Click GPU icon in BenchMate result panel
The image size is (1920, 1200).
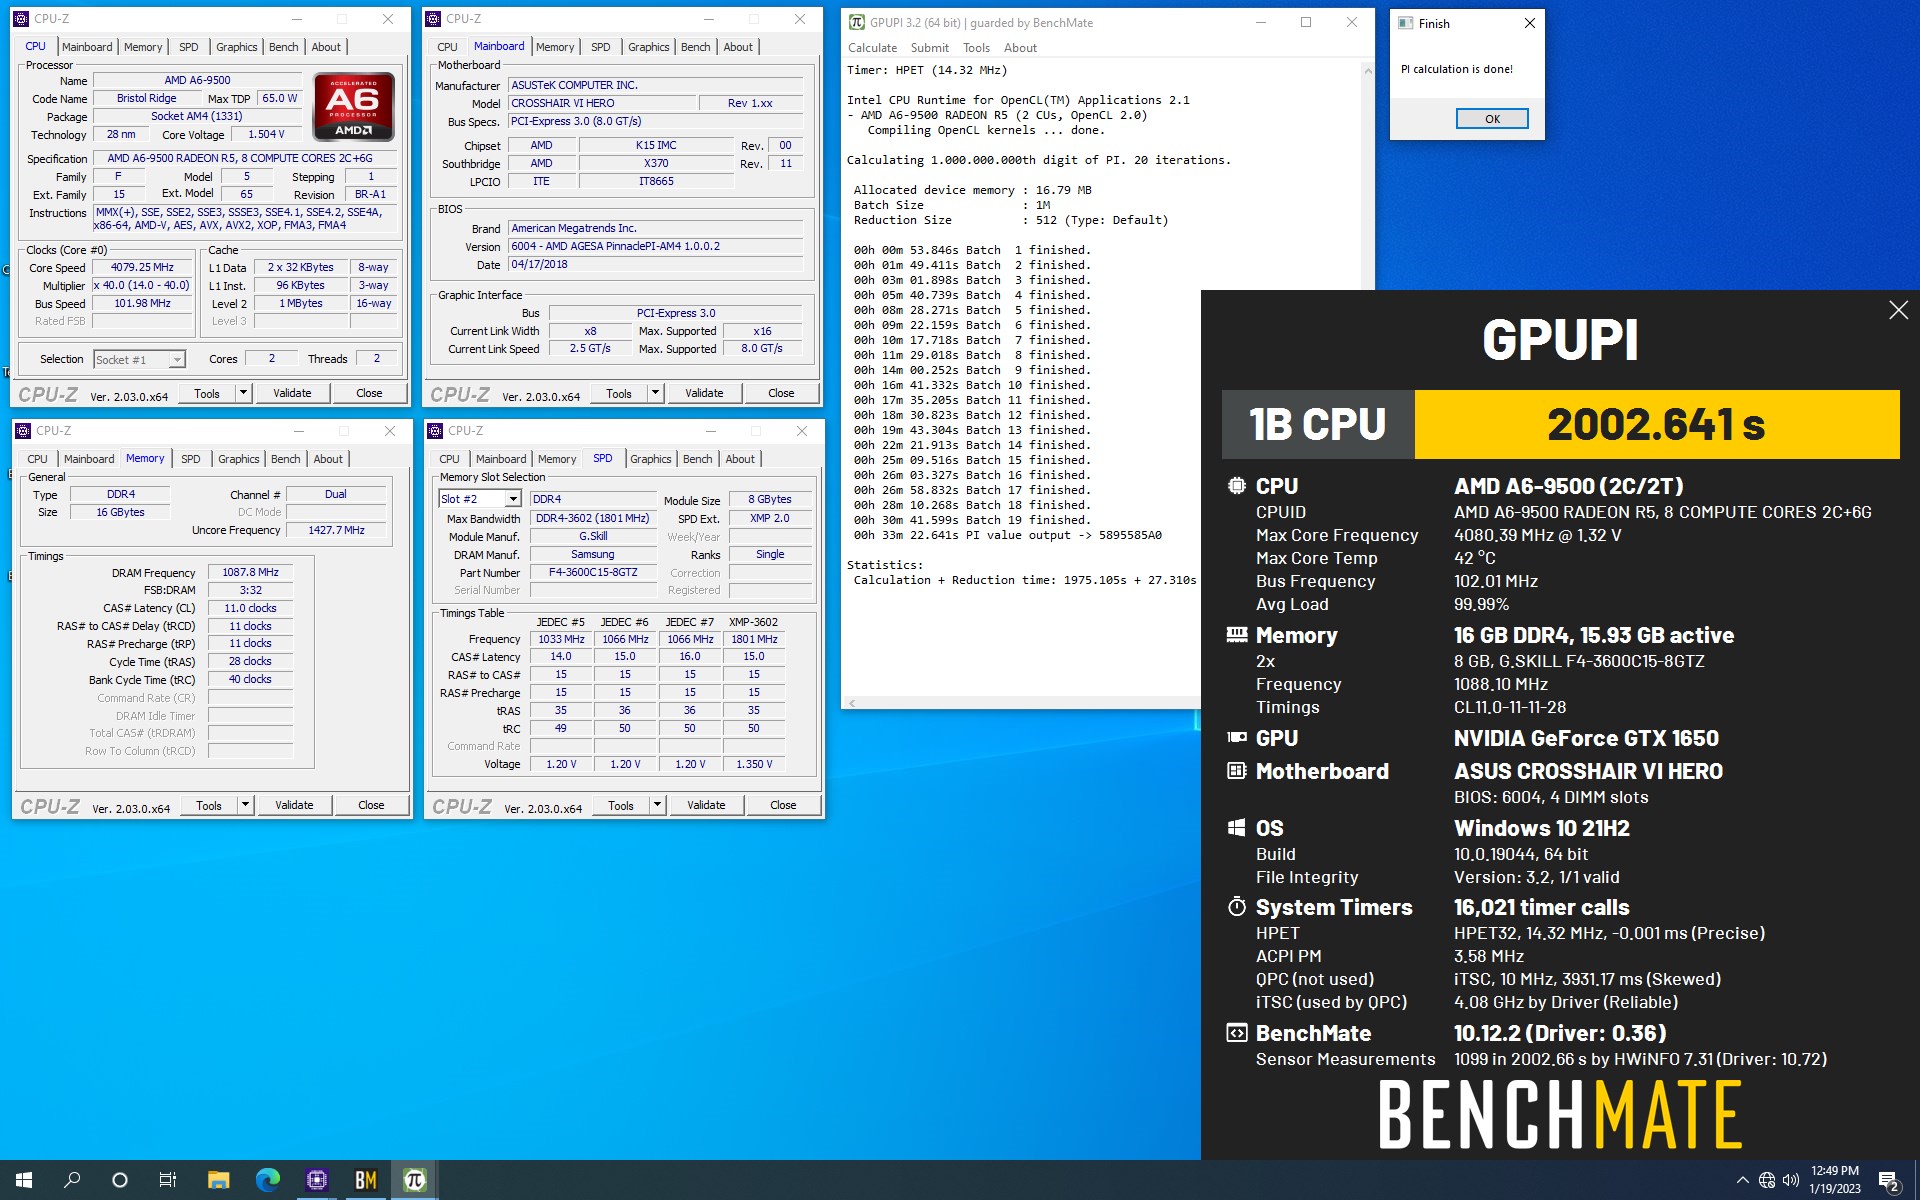(1237, 738)
